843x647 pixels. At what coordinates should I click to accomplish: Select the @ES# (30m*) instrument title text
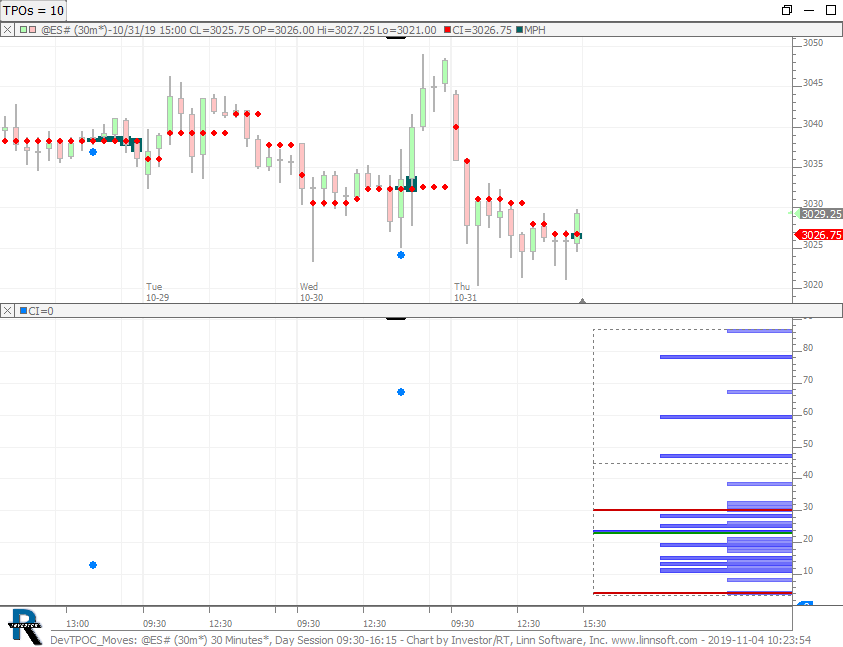coord(75,30)
